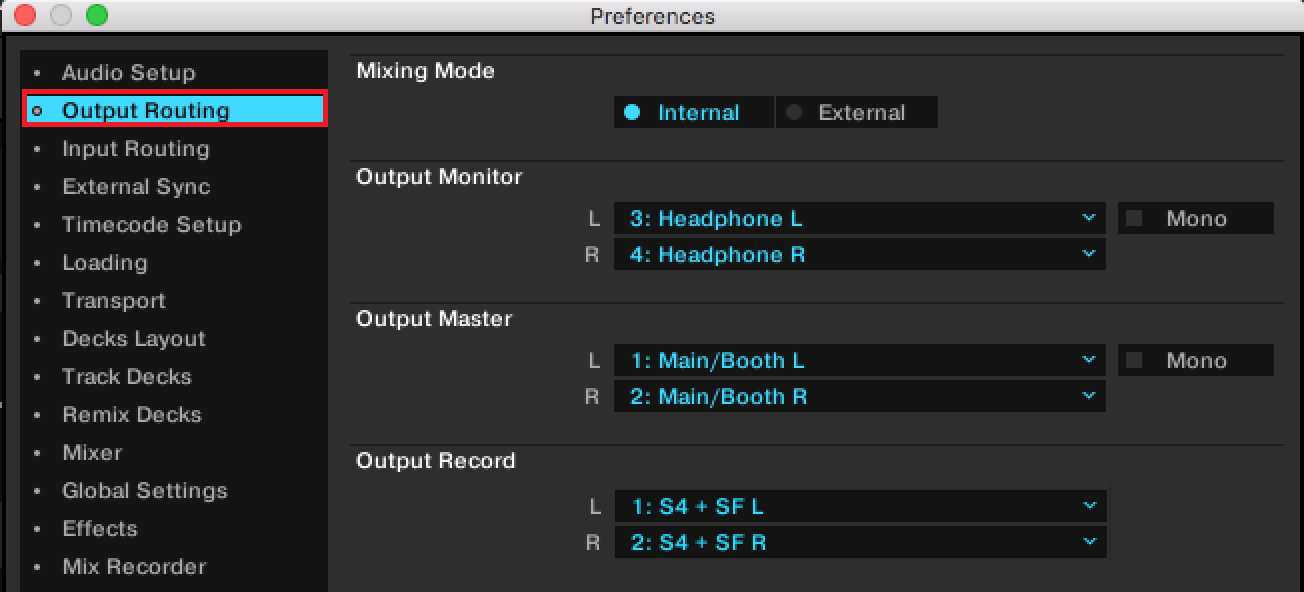Open External Sync settings
This screenshot has height=592, width=1304.
[136, 187]
